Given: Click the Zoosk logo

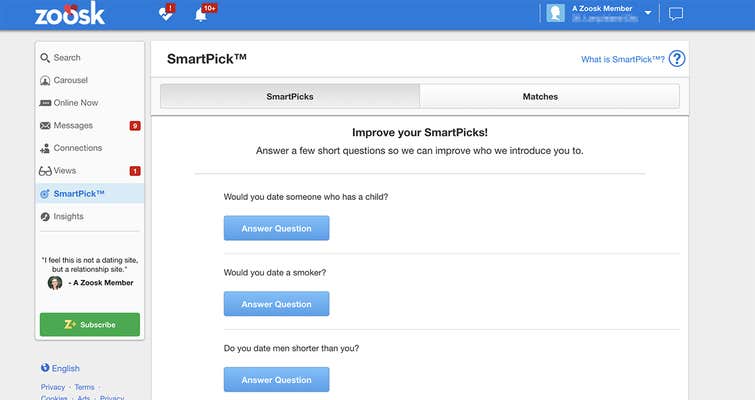Looking at the screenshot, I should tap(69, 14).
